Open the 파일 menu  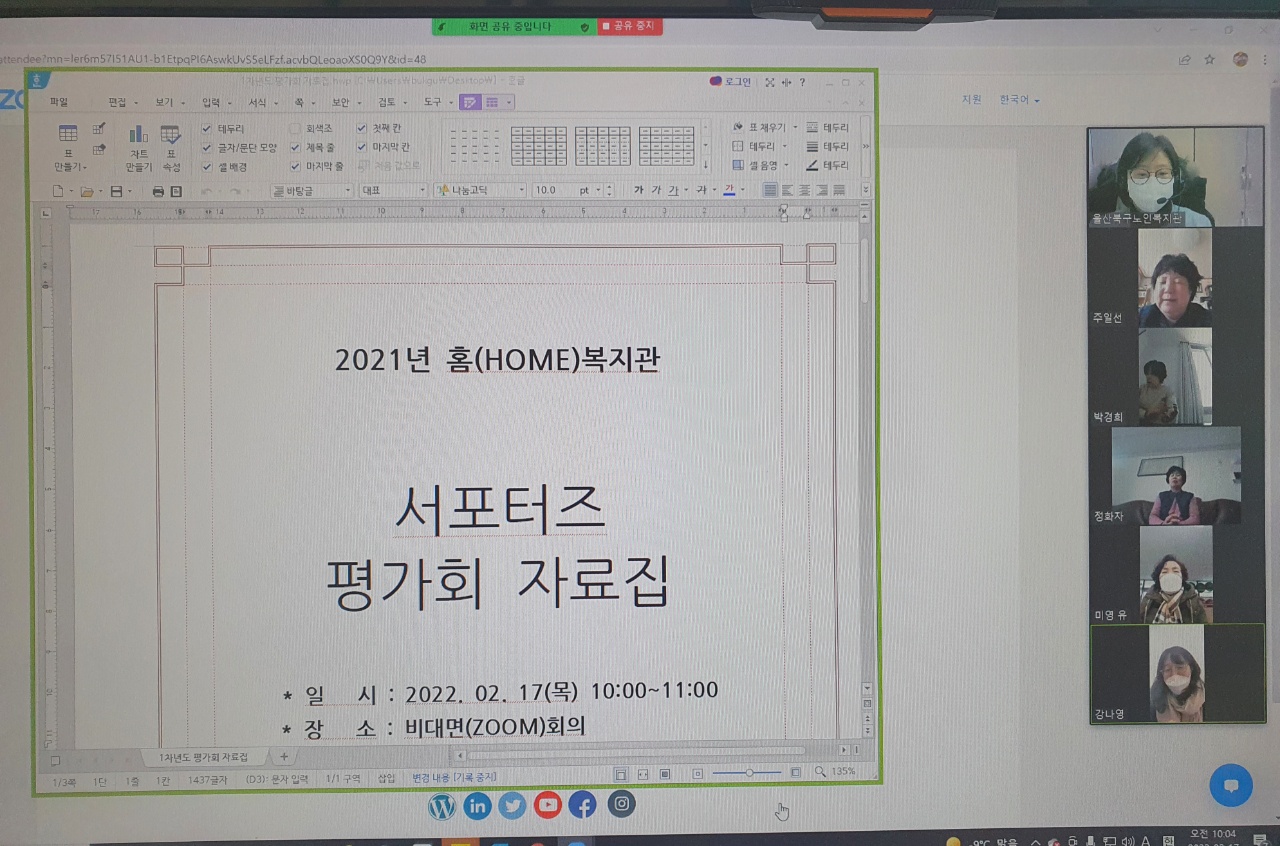59,102
